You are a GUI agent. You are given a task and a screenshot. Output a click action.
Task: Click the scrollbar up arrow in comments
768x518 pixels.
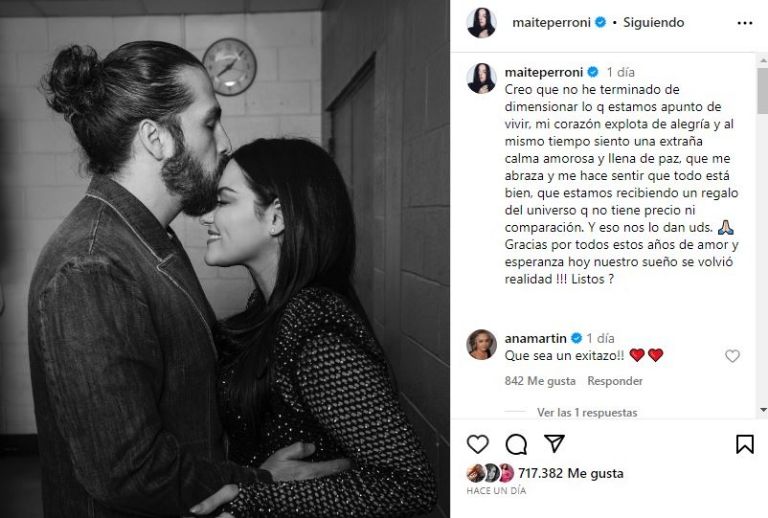pos(763,61)
